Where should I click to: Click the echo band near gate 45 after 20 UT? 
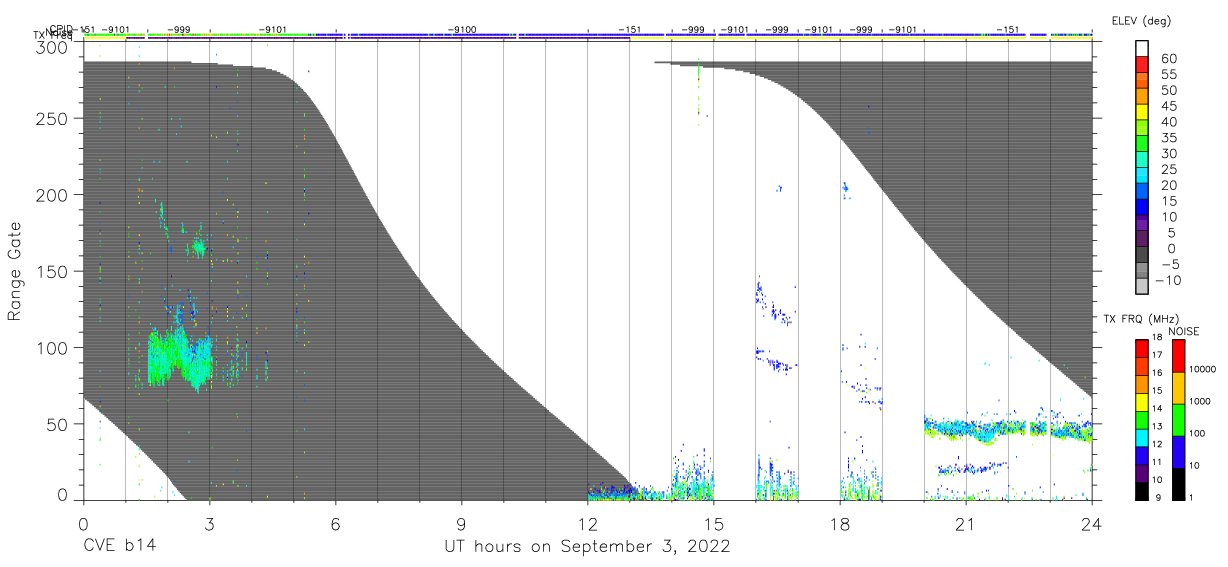click(1008, 429)
